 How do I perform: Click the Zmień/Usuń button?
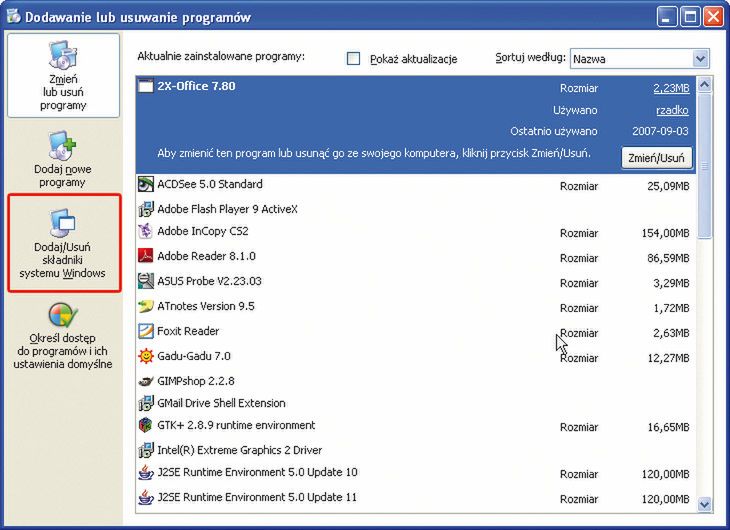(x=656, y=158)
